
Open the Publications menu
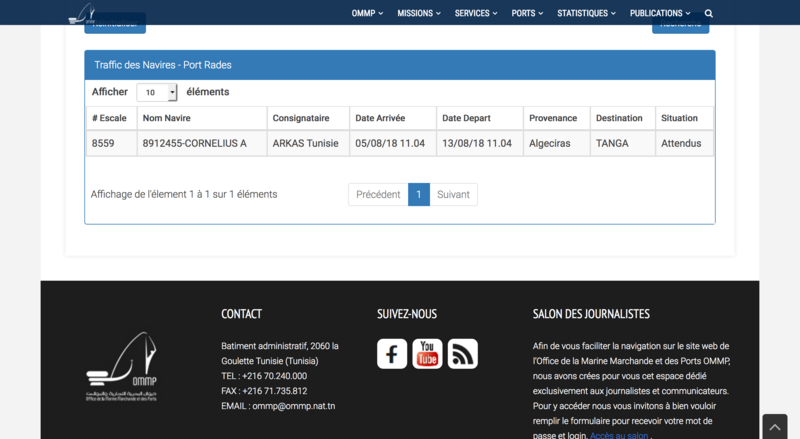coord(661,14)
